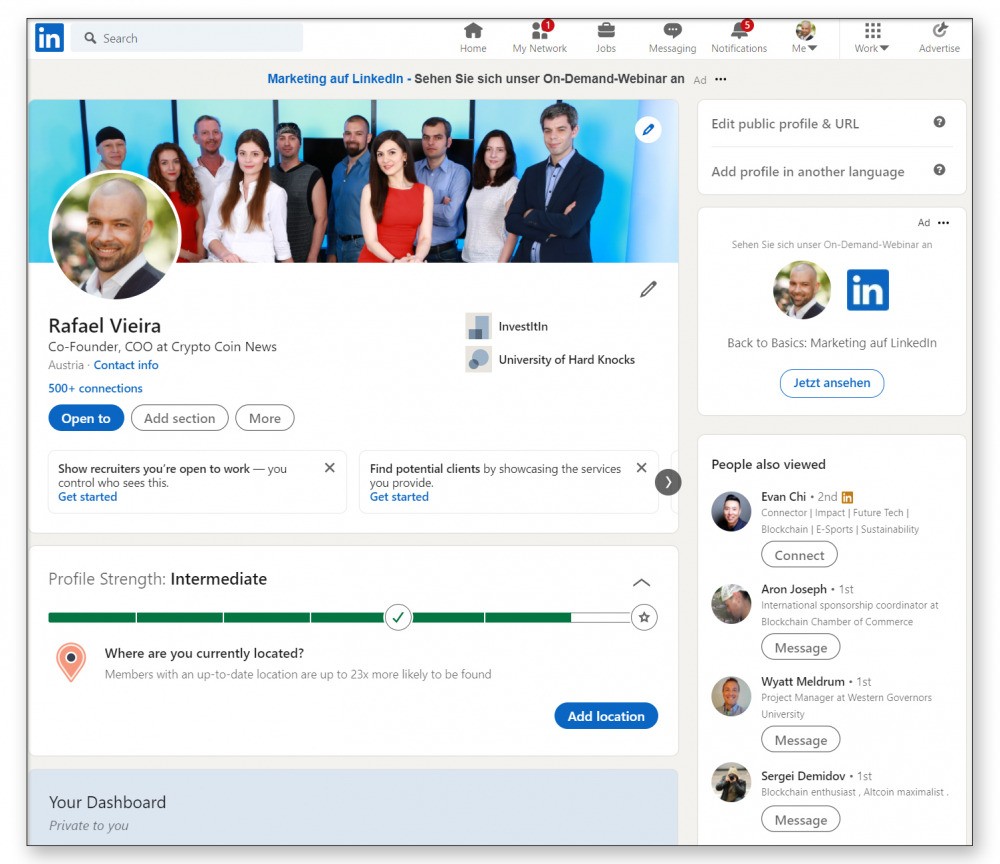This screenshot has width=1000, height=864.
Task: Open the Advertise icon
Action: click(939, 29)
